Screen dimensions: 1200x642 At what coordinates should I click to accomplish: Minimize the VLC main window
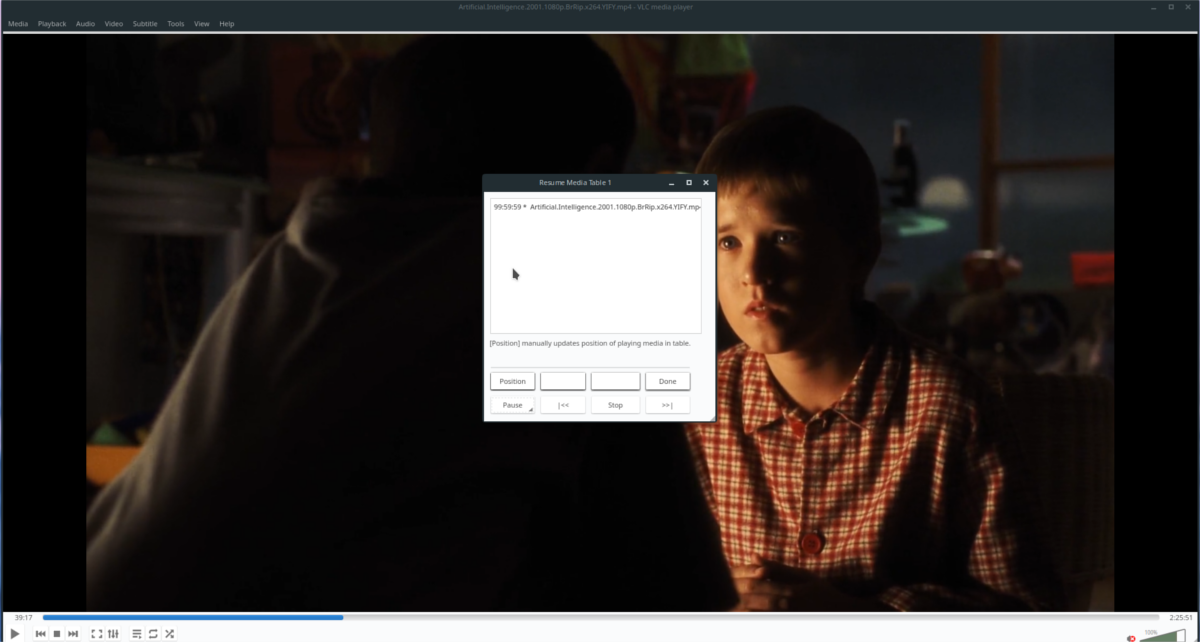(1155, 7)
